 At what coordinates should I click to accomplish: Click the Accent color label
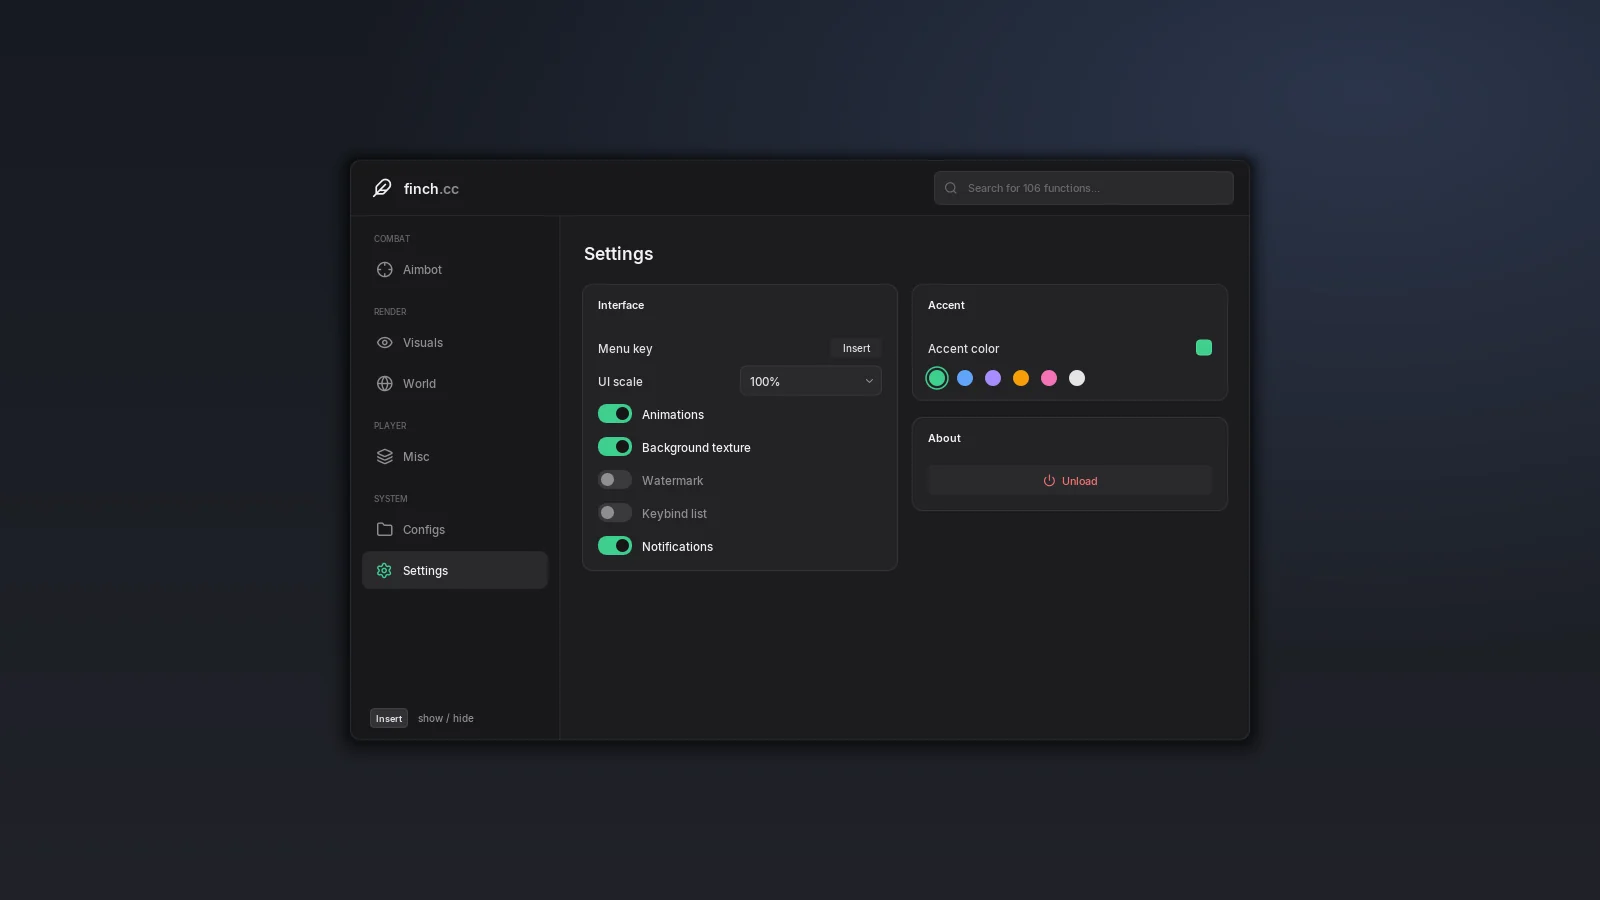point(963,349)
